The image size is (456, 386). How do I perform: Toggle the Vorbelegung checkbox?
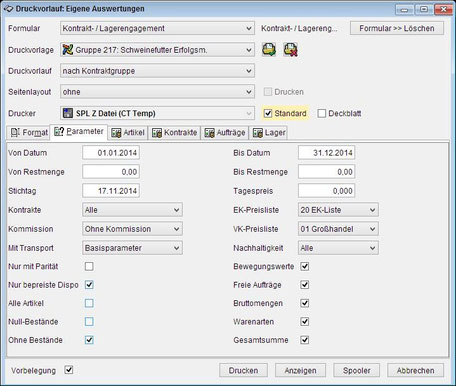pyautogui.click(x=69, y=370)
